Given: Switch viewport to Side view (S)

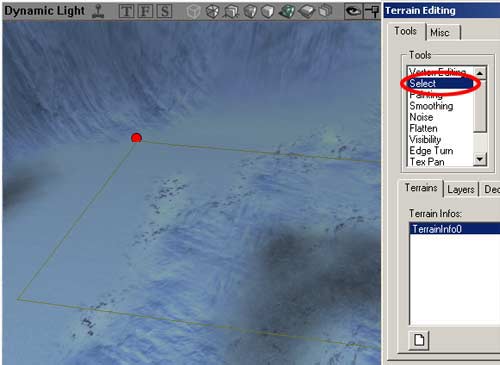Looking at the screenshot, I should coord(164,11).
